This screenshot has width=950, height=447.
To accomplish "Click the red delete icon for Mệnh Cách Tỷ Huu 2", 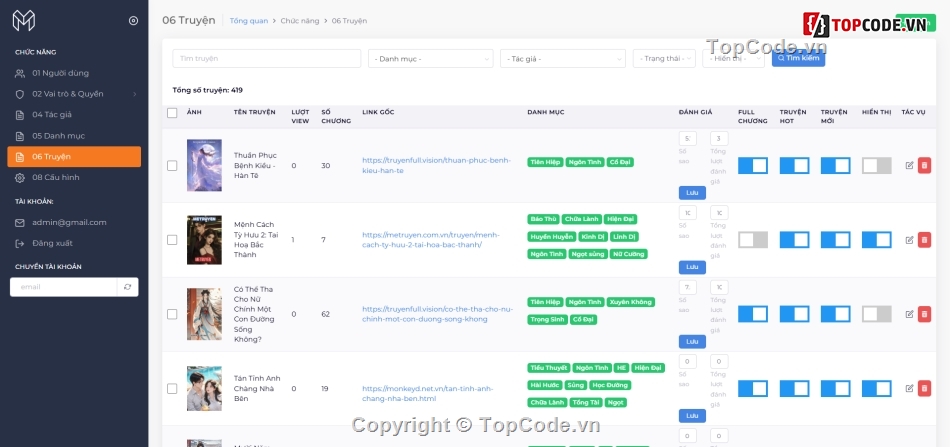I will (924, 240).
